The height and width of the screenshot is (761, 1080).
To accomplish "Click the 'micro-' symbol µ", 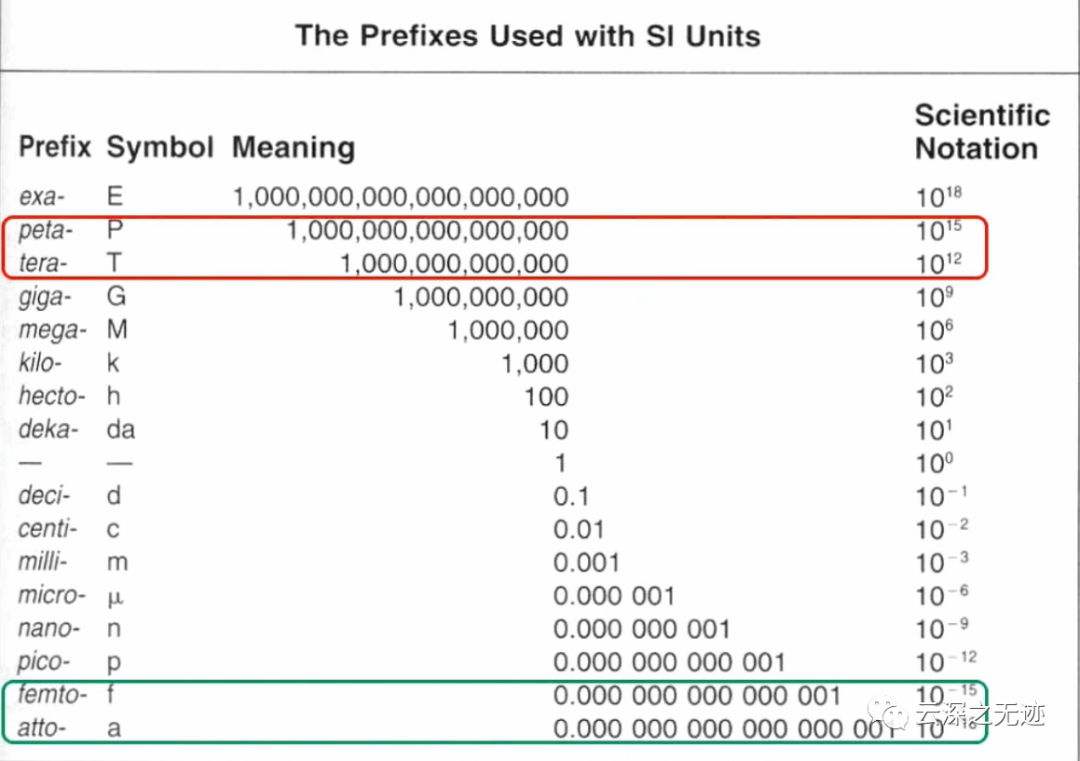I will click(115, 596).
